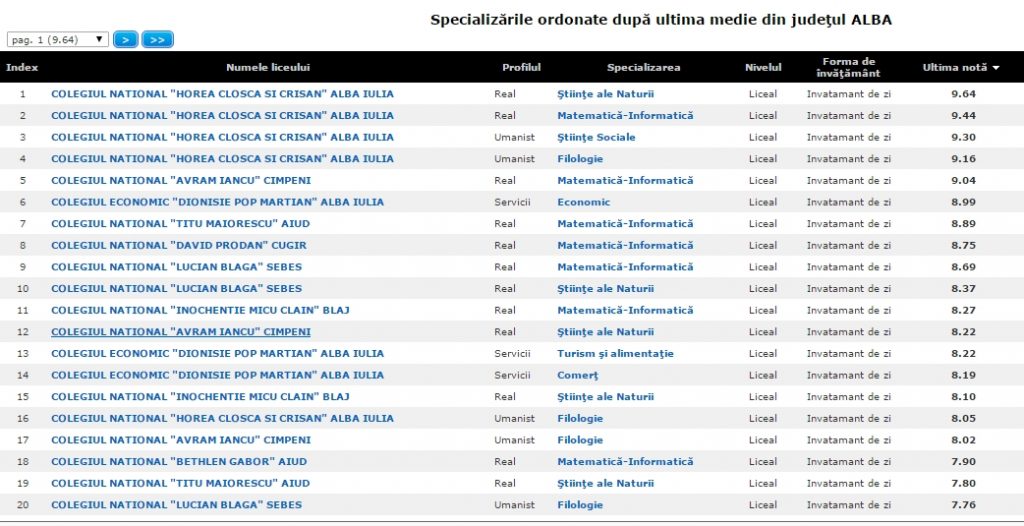Click the Profilul column header
This screenshot has width=1024, height=526.
pos(521,67)
